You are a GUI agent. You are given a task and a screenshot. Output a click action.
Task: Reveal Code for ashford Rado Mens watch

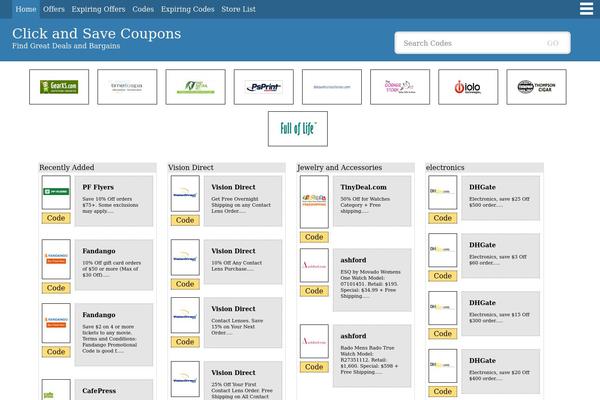(x=314, y=367)
